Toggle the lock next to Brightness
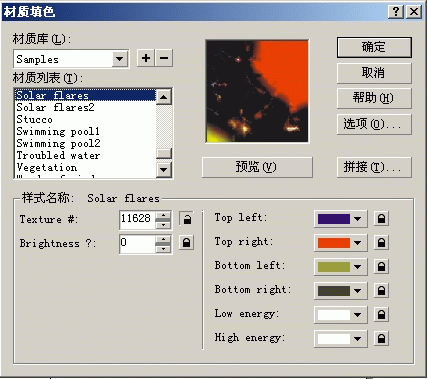Viewport: 428px width, 379px height. click(187, 243)
